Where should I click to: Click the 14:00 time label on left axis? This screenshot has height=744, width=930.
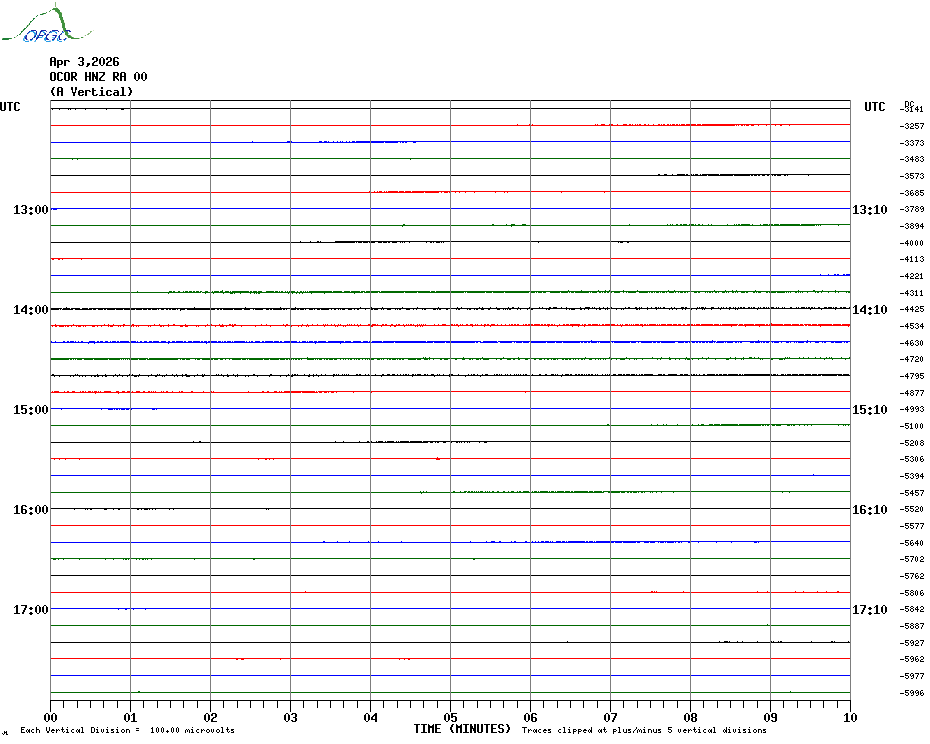[x=31, y=310]
